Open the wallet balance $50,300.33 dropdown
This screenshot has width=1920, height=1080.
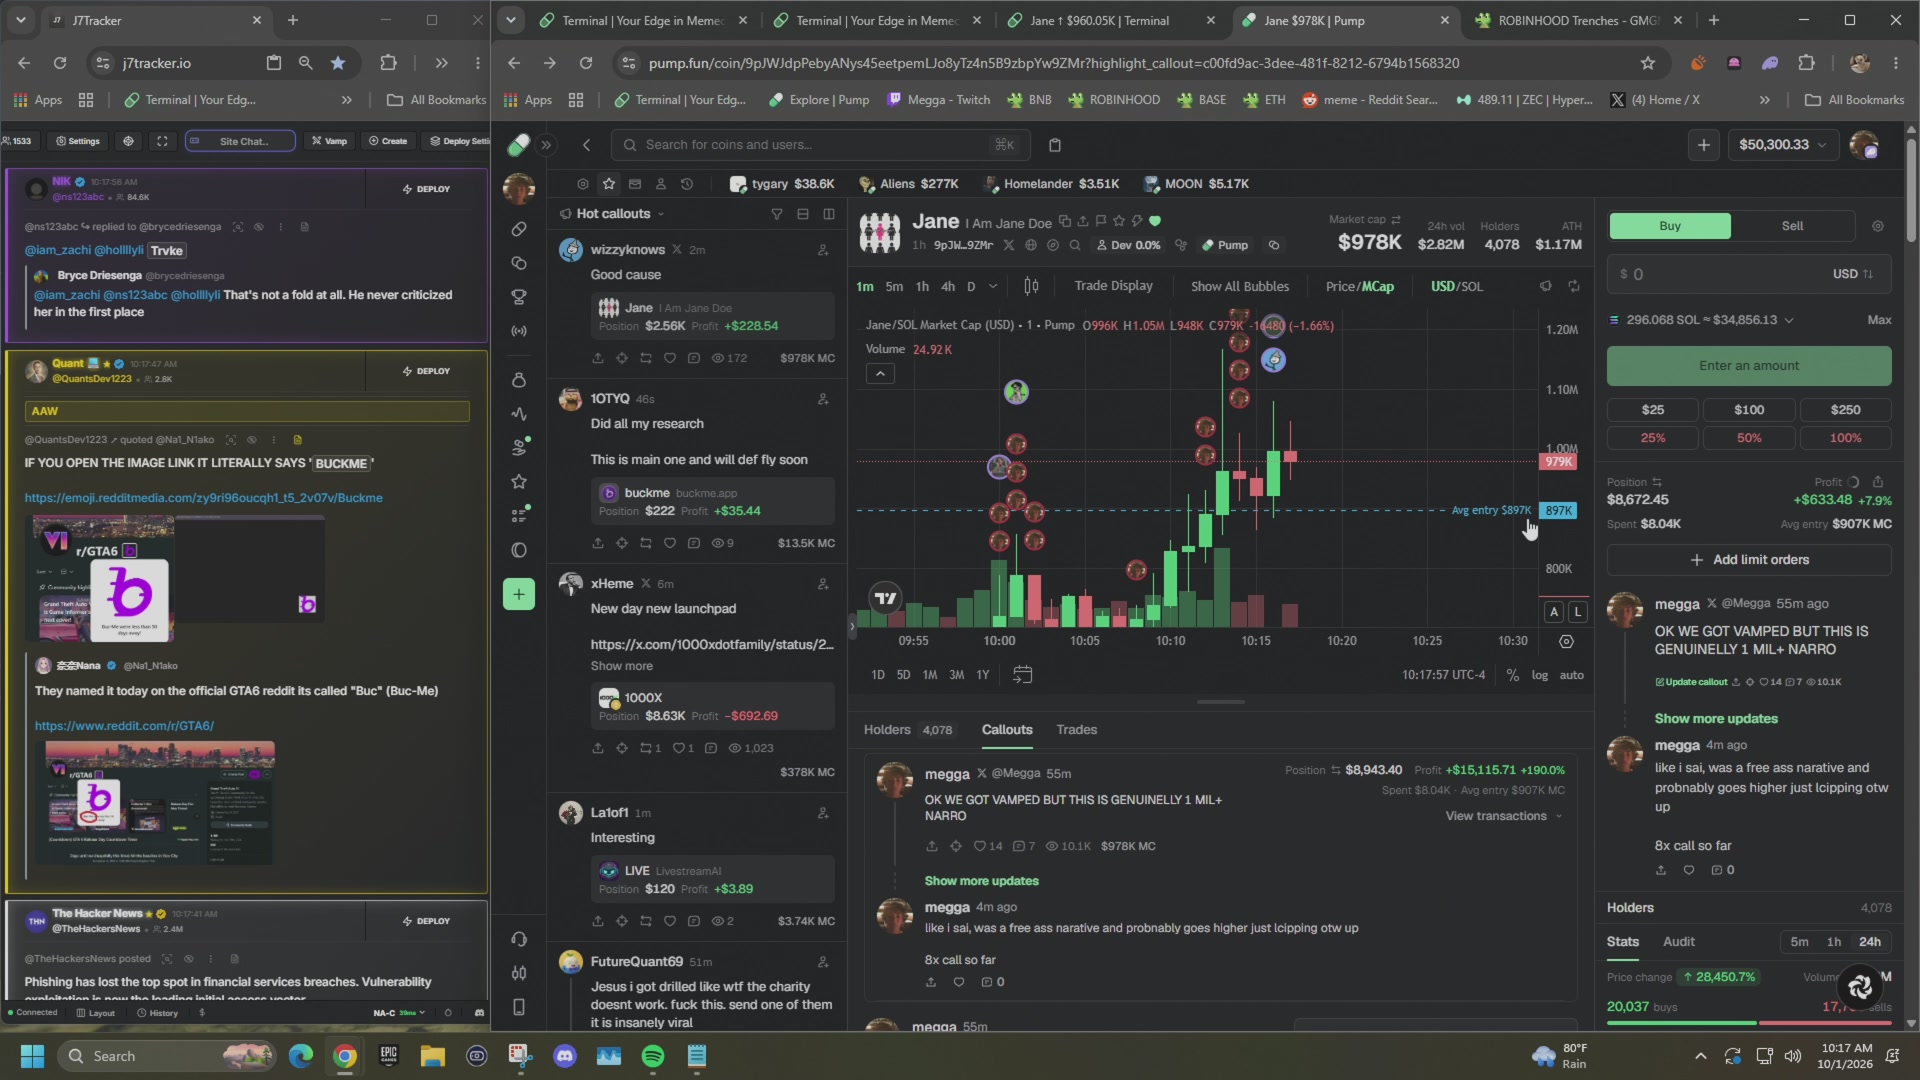1783,145
